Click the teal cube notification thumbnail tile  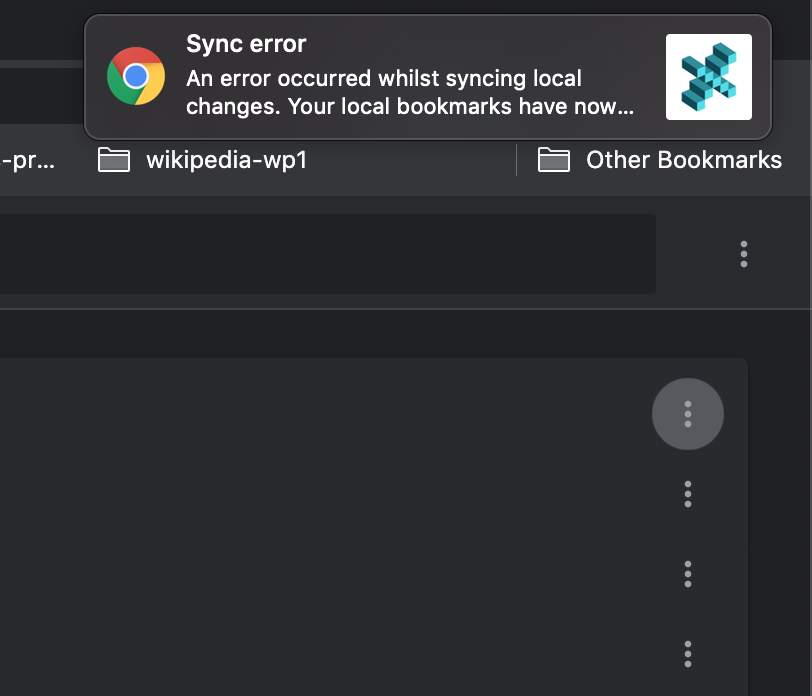coord(708,75)
